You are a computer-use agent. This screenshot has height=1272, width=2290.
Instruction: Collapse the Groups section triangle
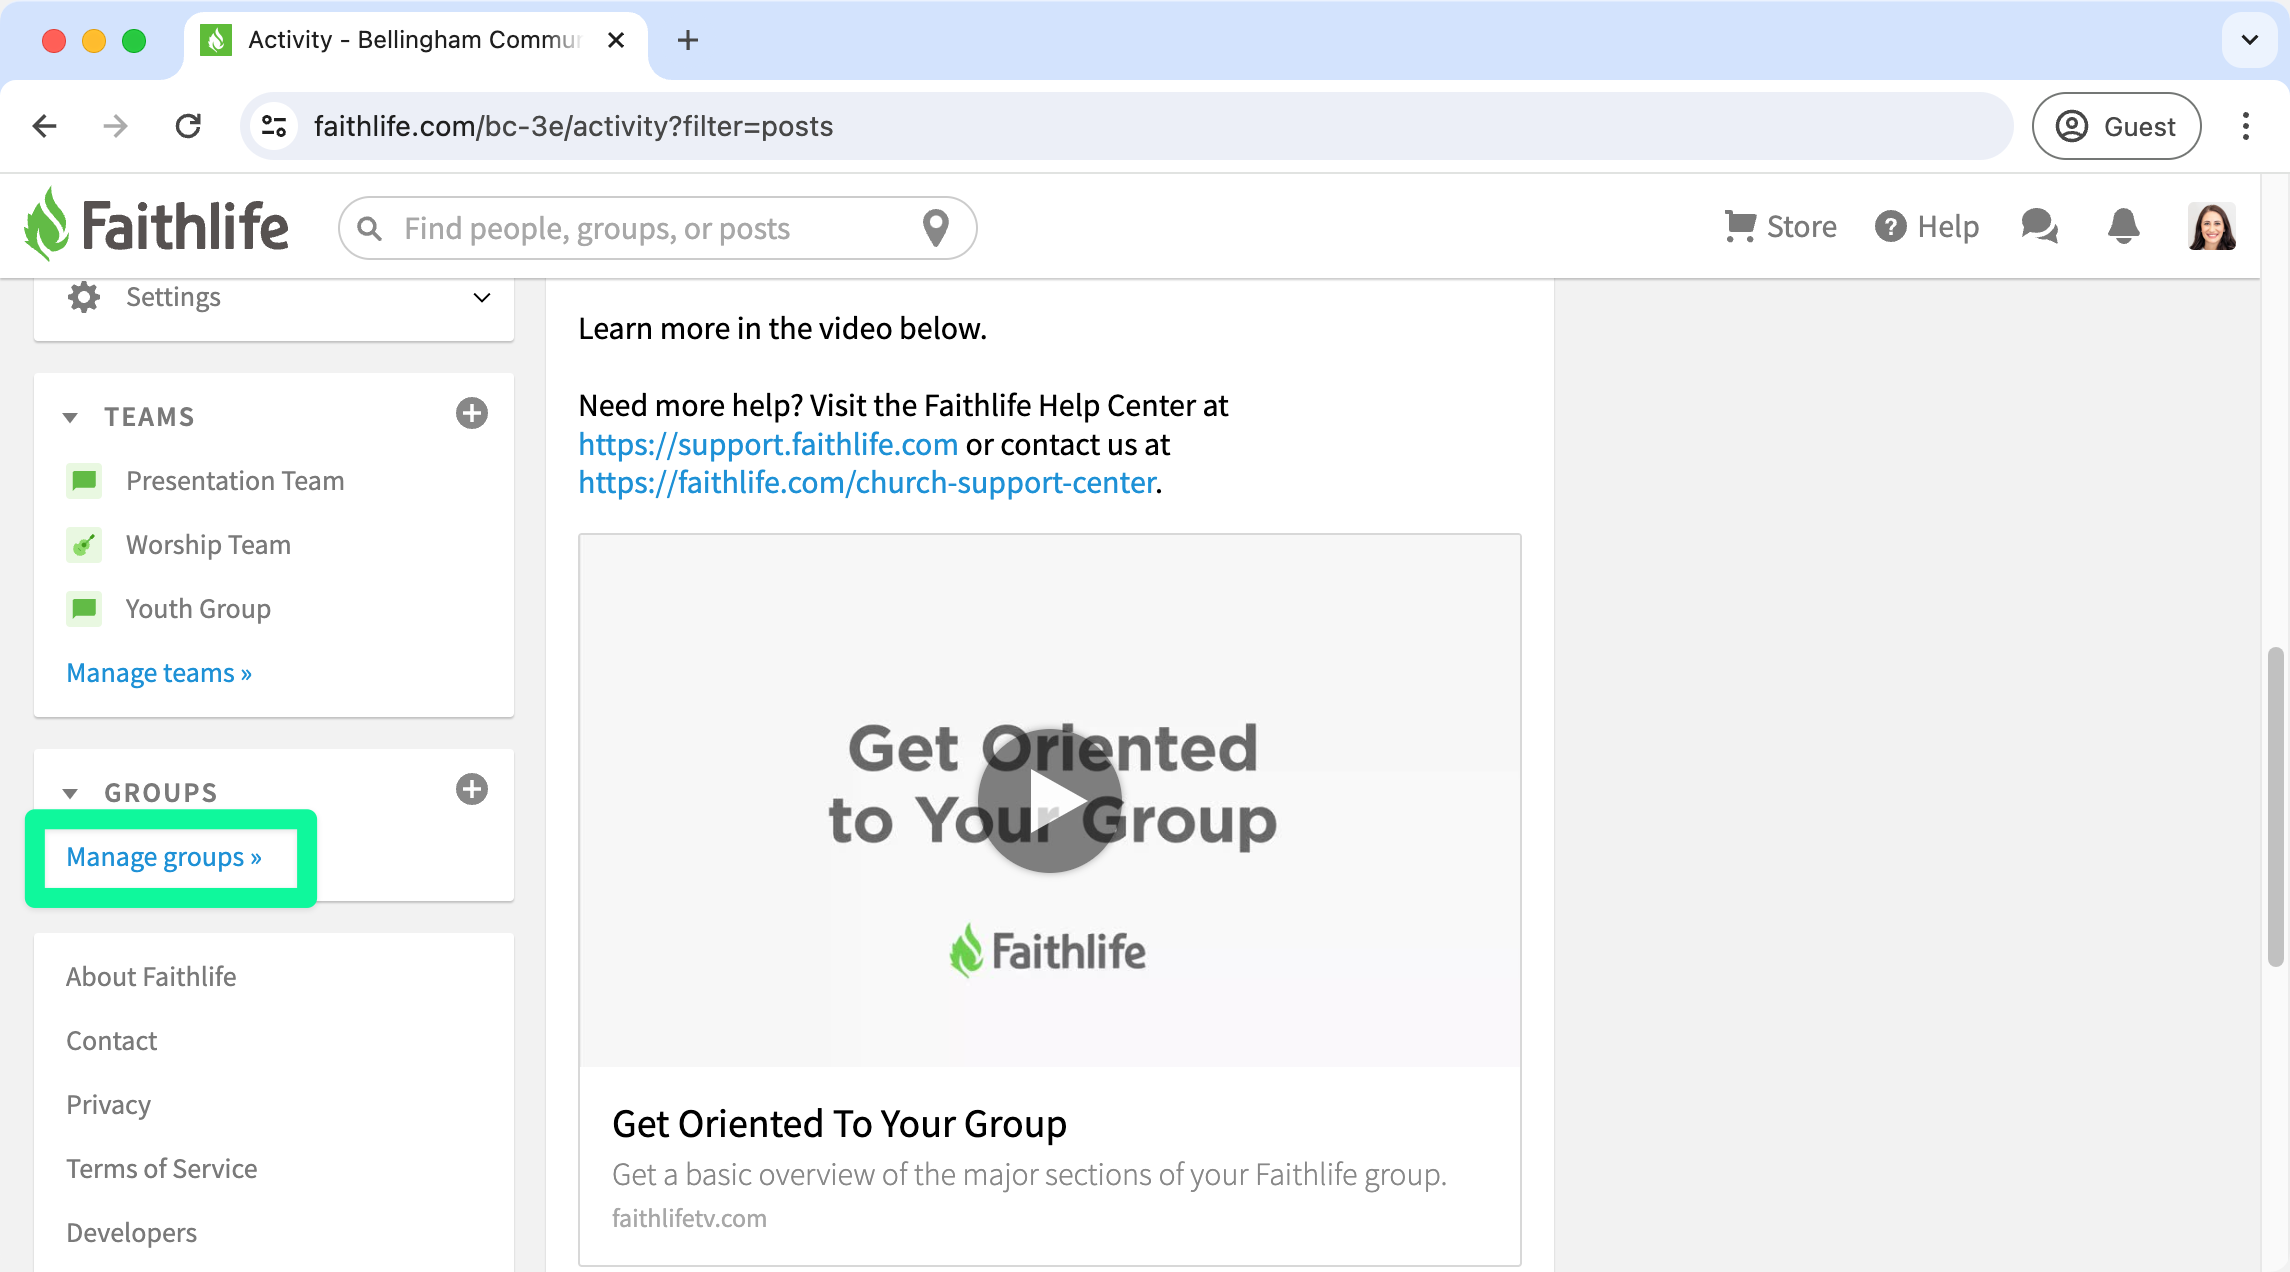pyautogui.click(x=70, y=793)
